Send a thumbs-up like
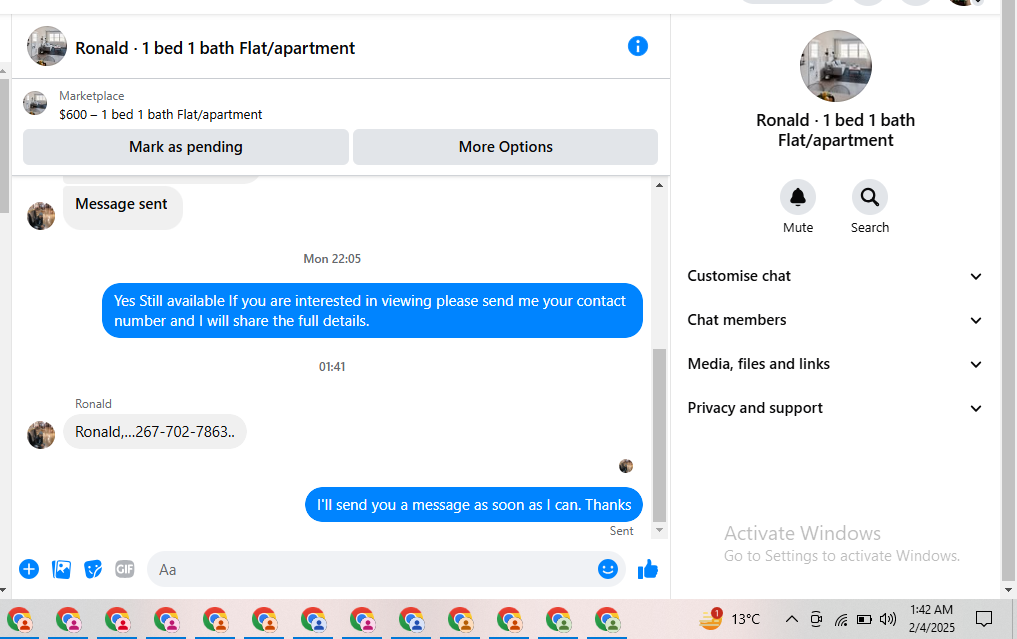The image size is (1017, 639). coord(647,569)
